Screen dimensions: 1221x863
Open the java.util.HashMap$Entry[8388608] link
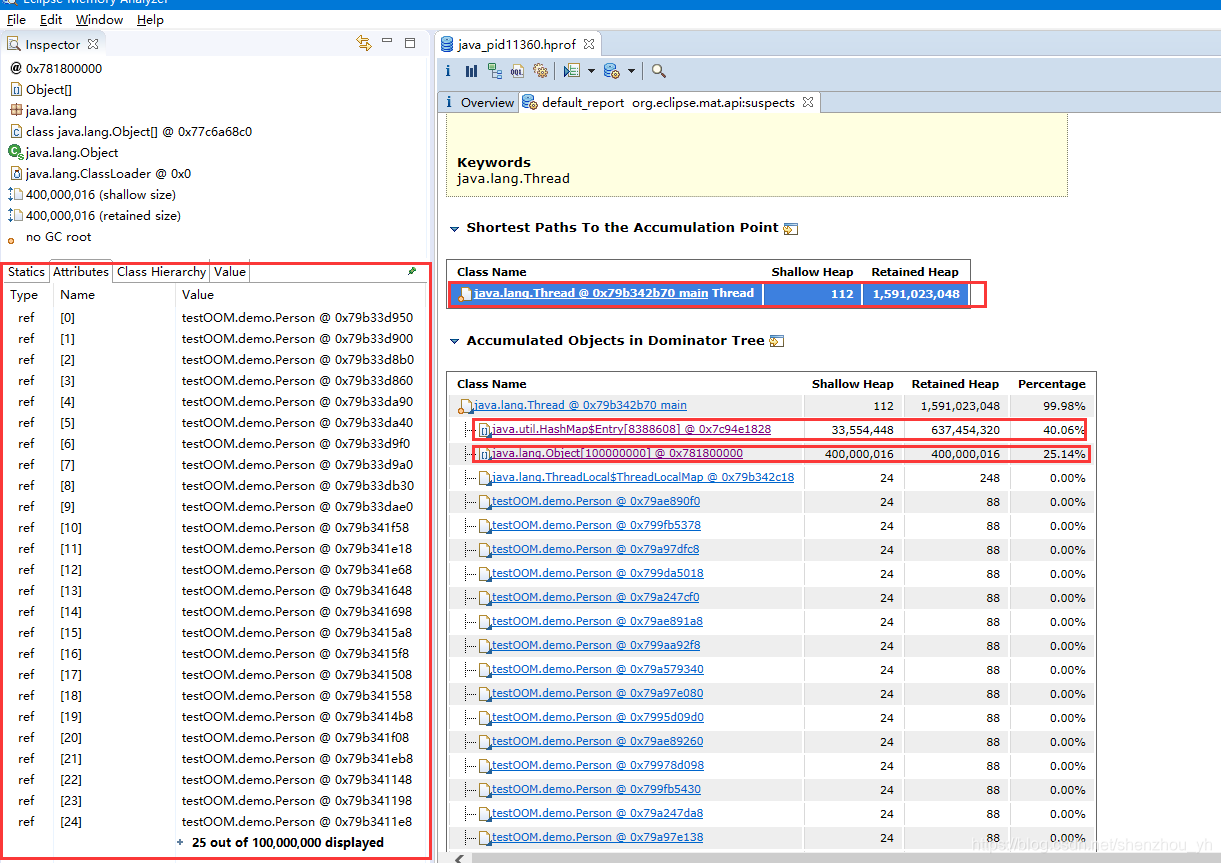631,430
